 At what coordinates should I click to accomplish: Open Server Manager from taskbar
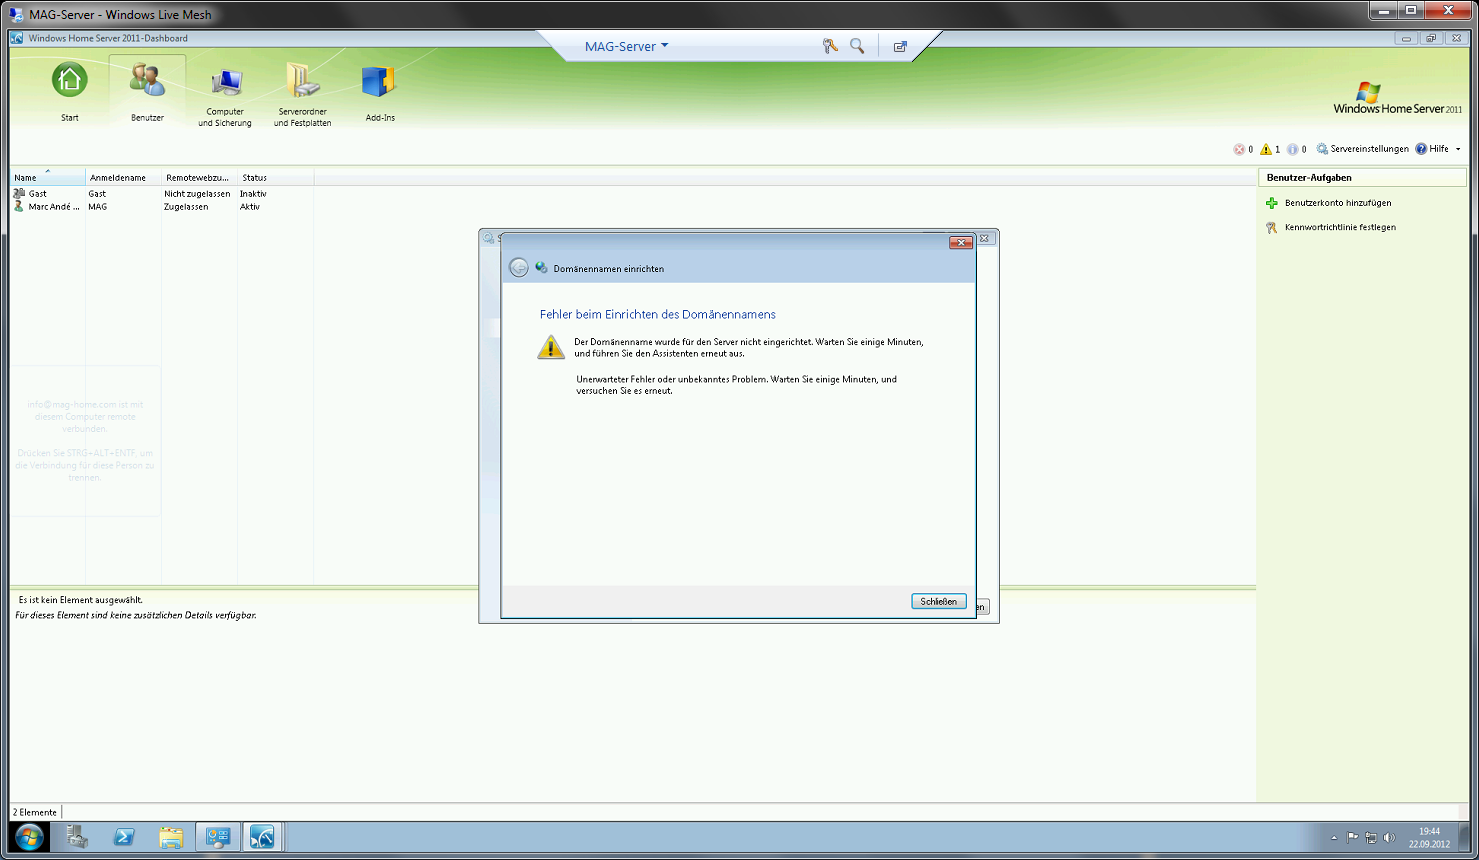[x=77, y=837]
